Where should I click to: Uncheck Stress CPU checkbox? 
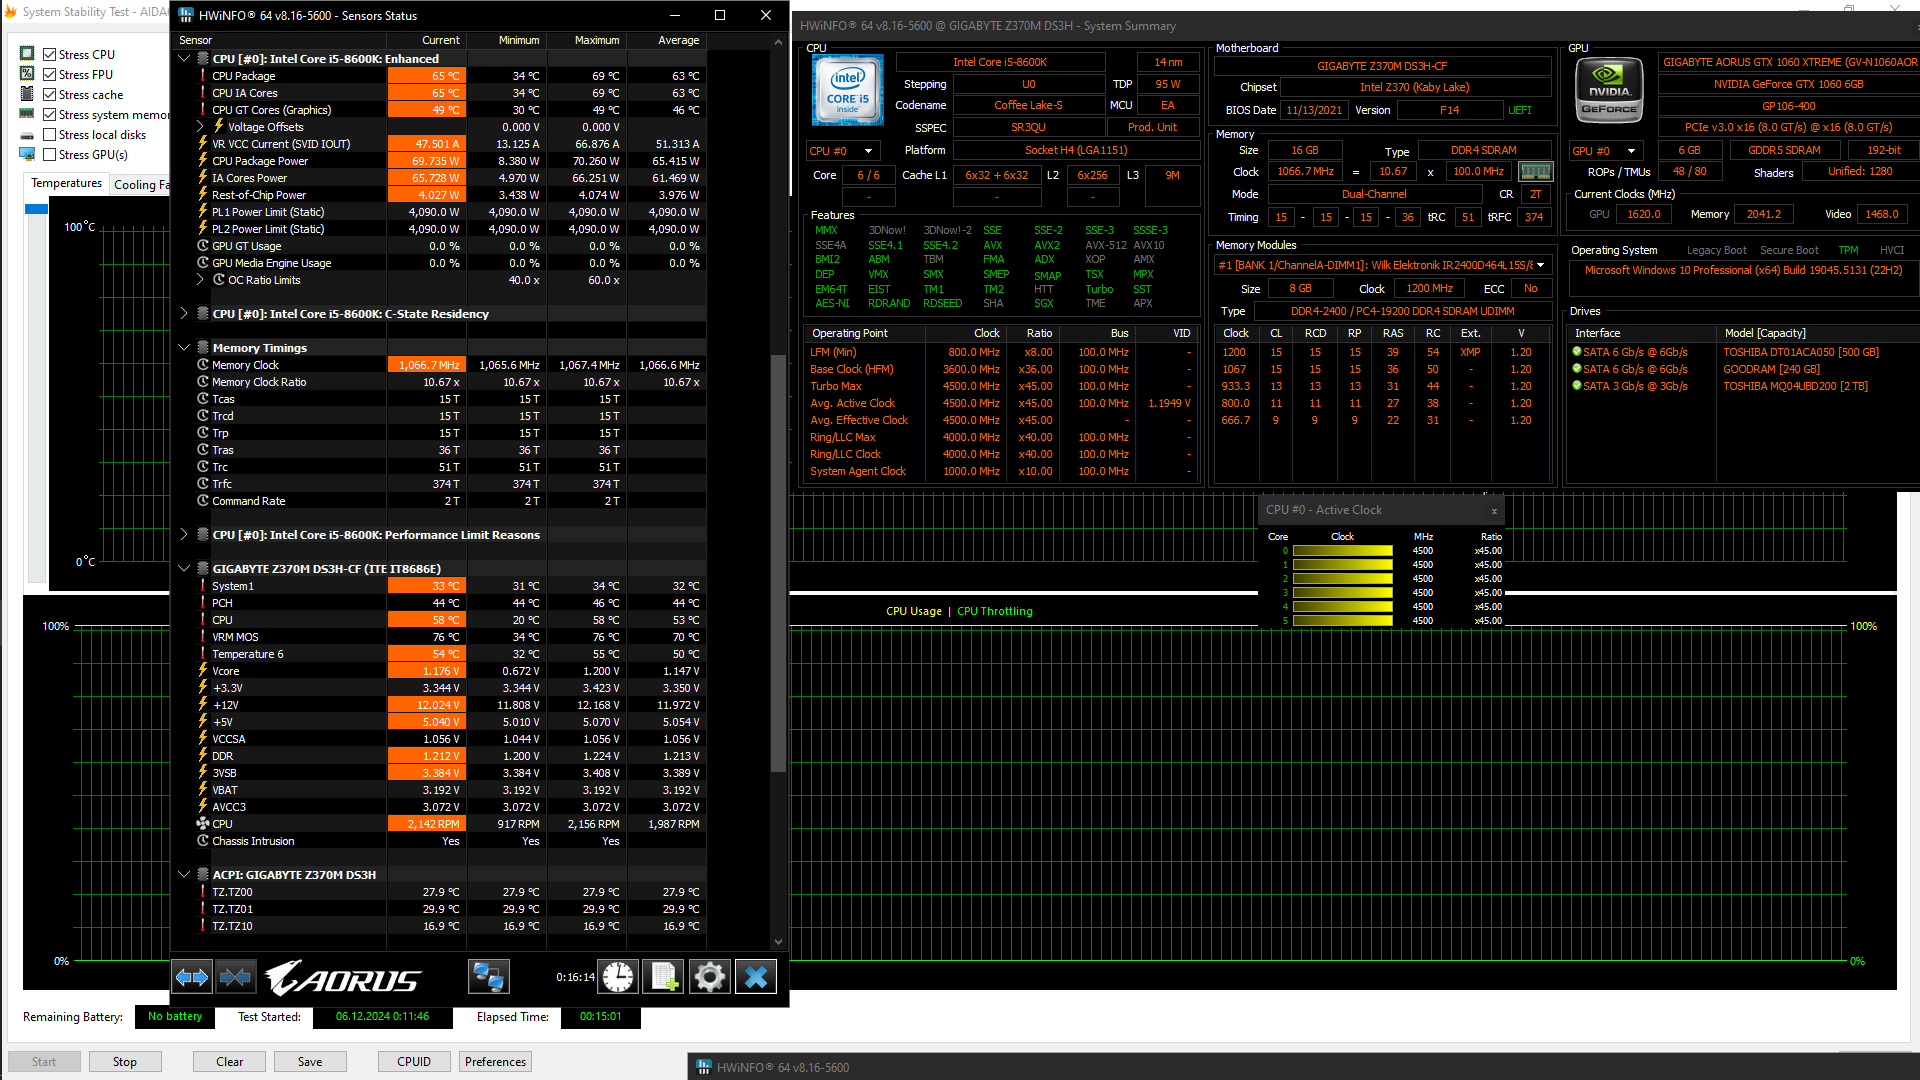pos(49,55)
